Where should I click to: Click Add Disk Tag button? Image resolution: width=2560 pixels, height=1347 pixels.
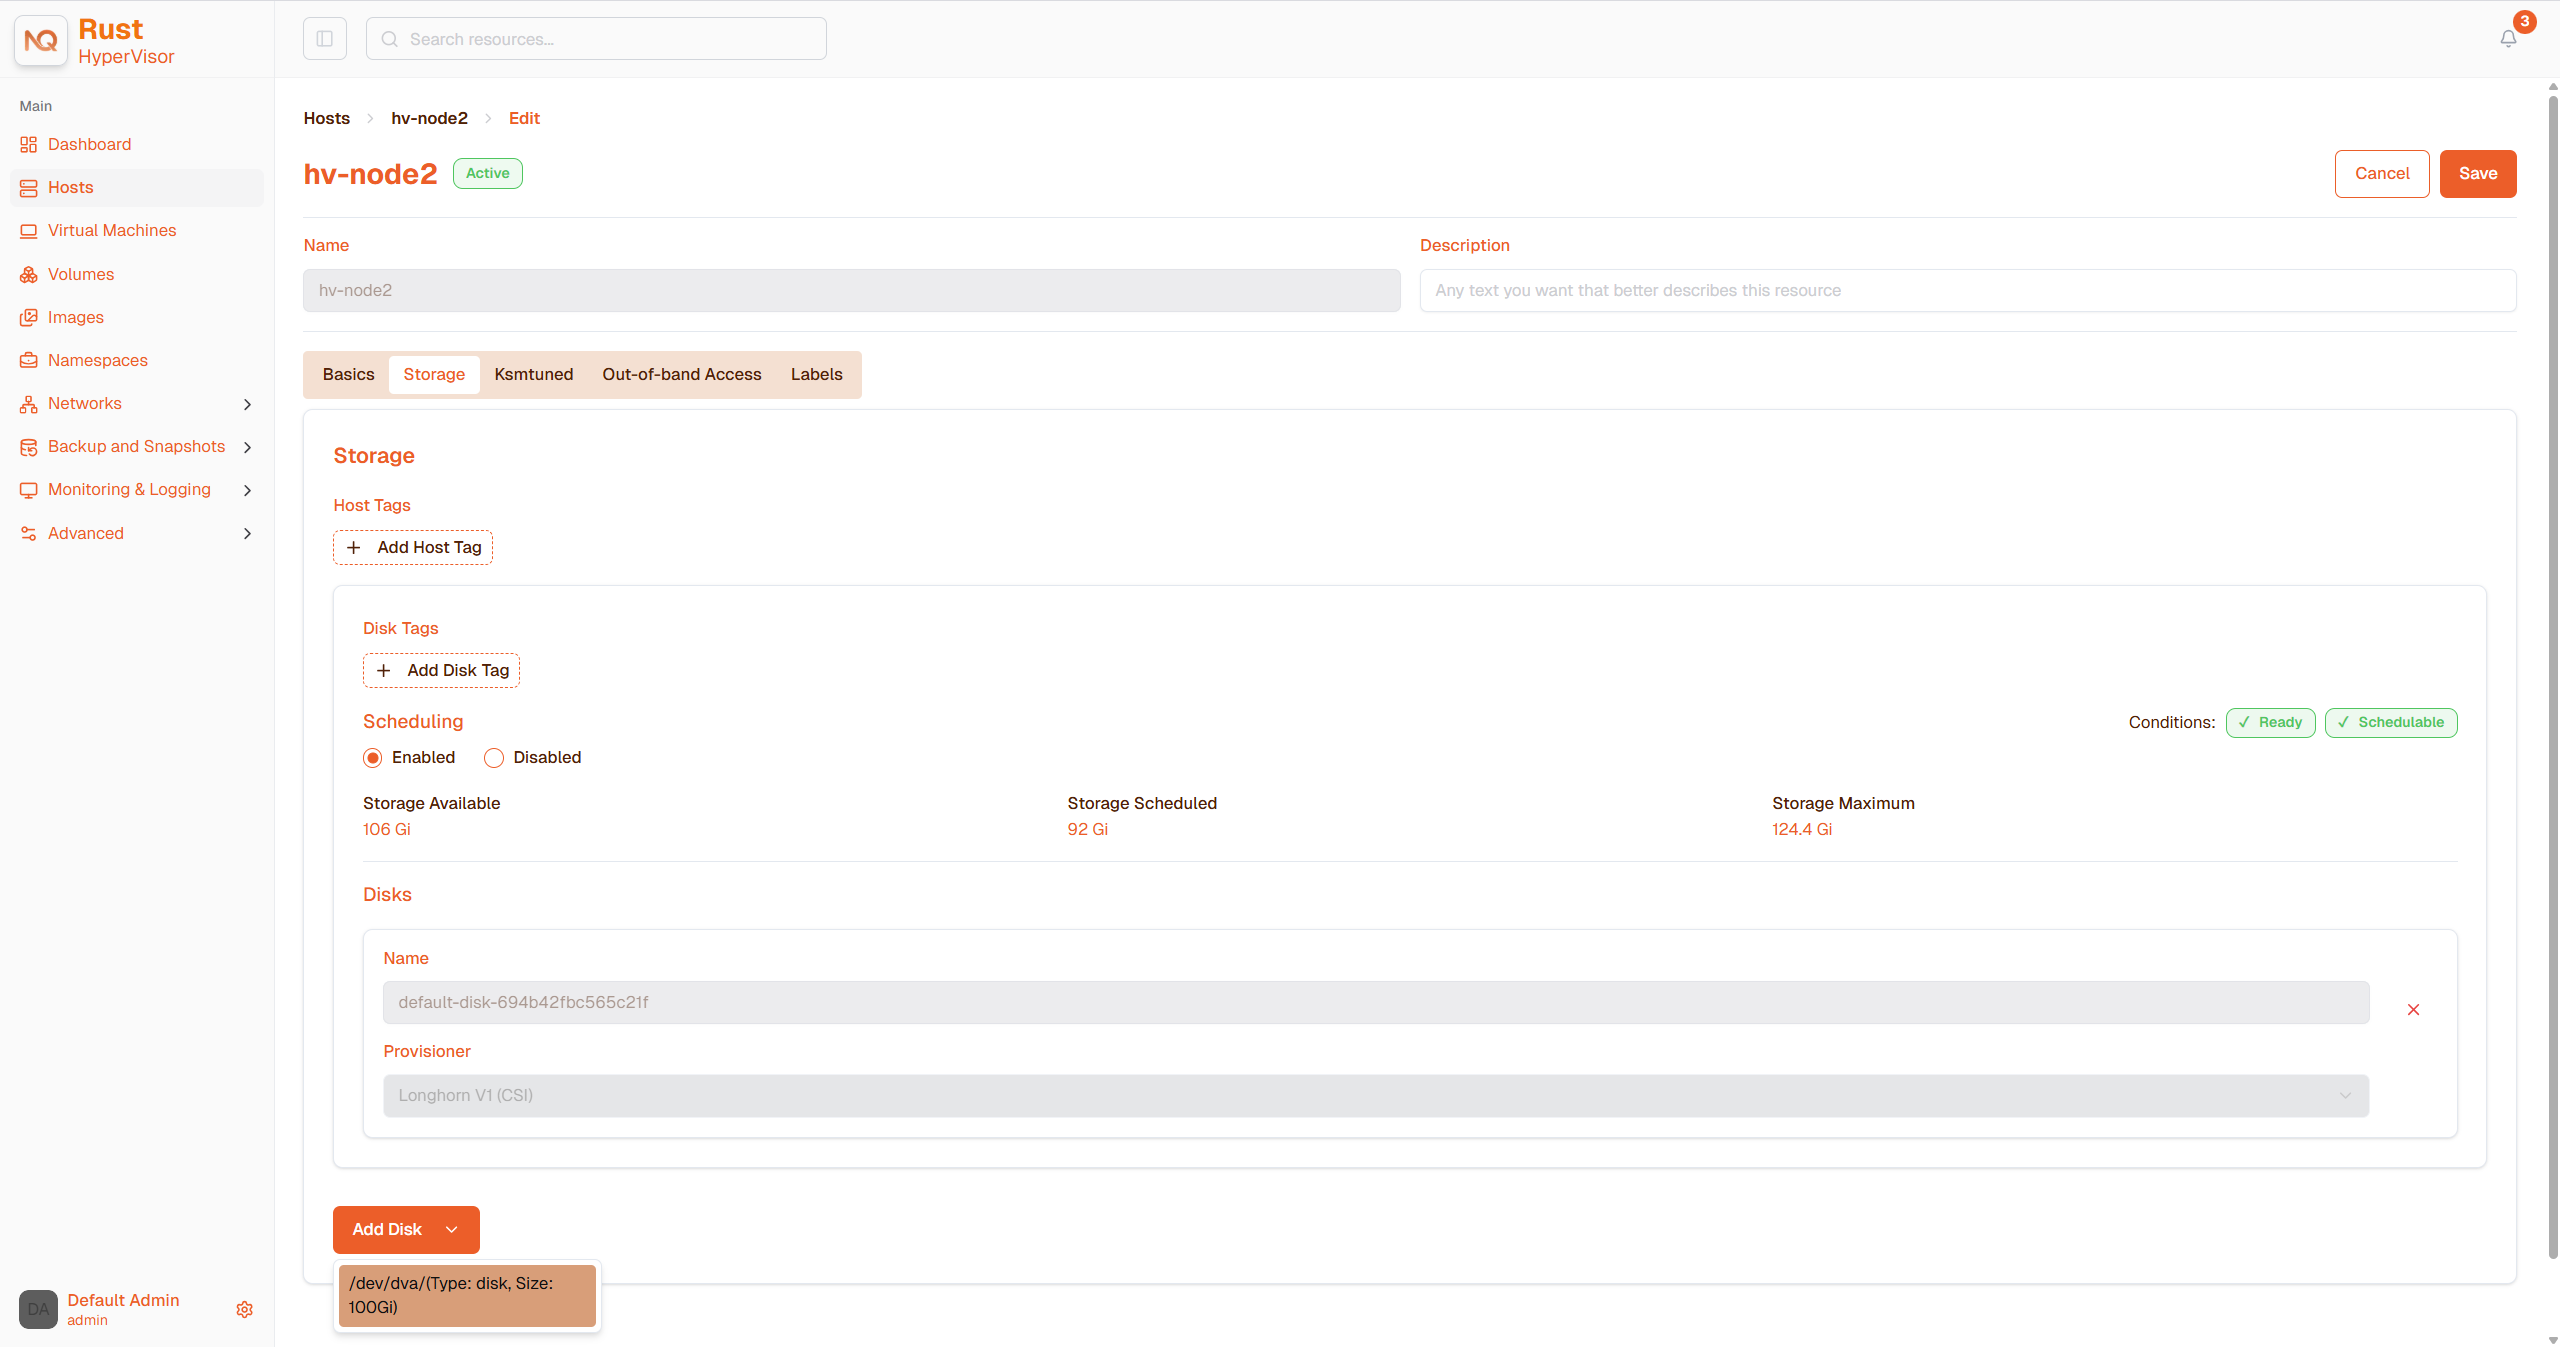(441, 671)
